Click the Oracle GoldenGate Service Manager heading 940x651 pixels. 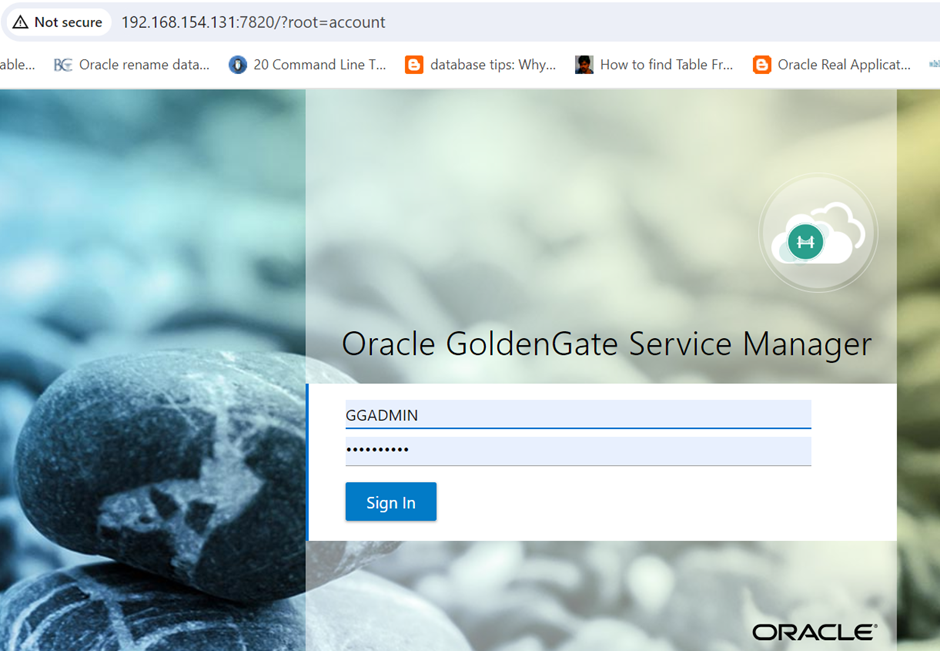click(x=606, y=344)
